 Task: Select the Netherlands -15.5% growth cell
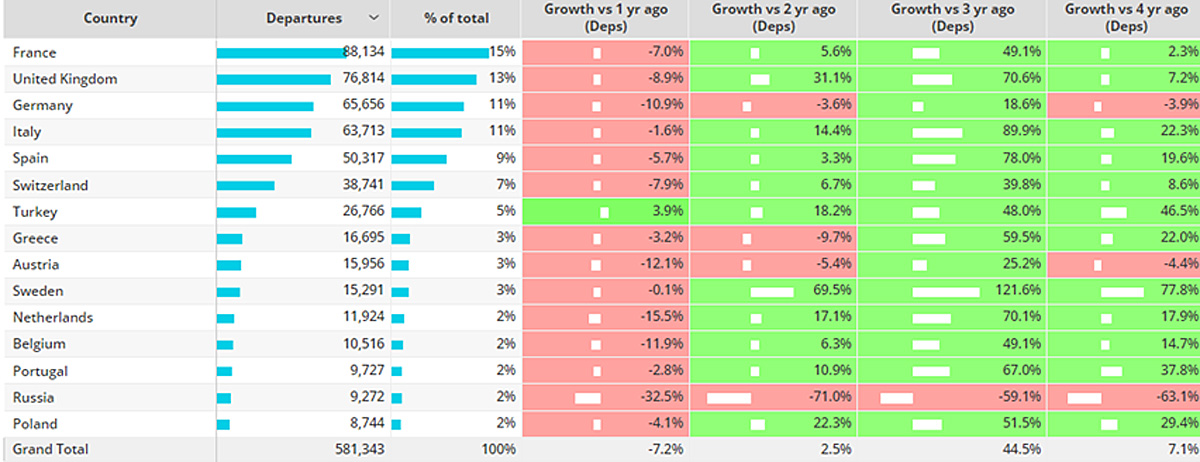tap(604, 317)
